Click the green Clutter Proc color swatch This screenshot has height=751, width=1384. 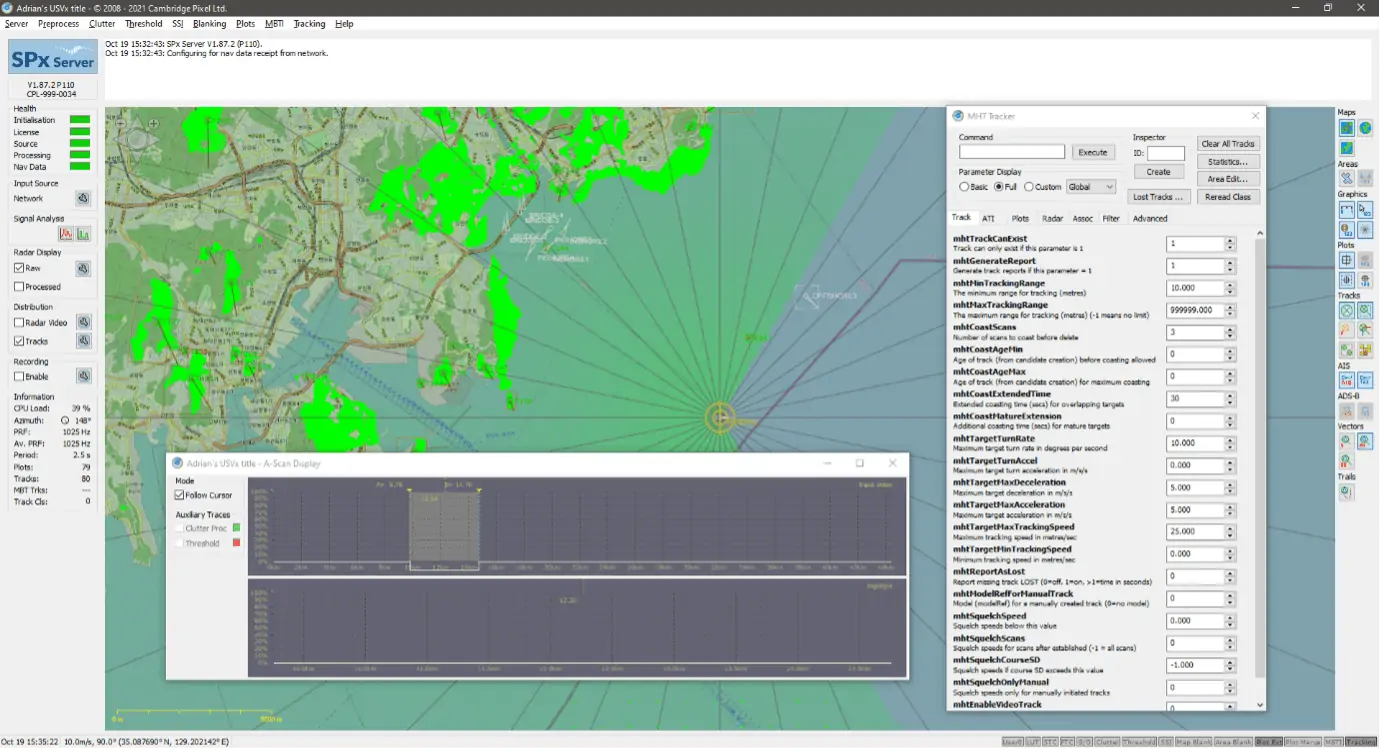[x=237, y=530]
